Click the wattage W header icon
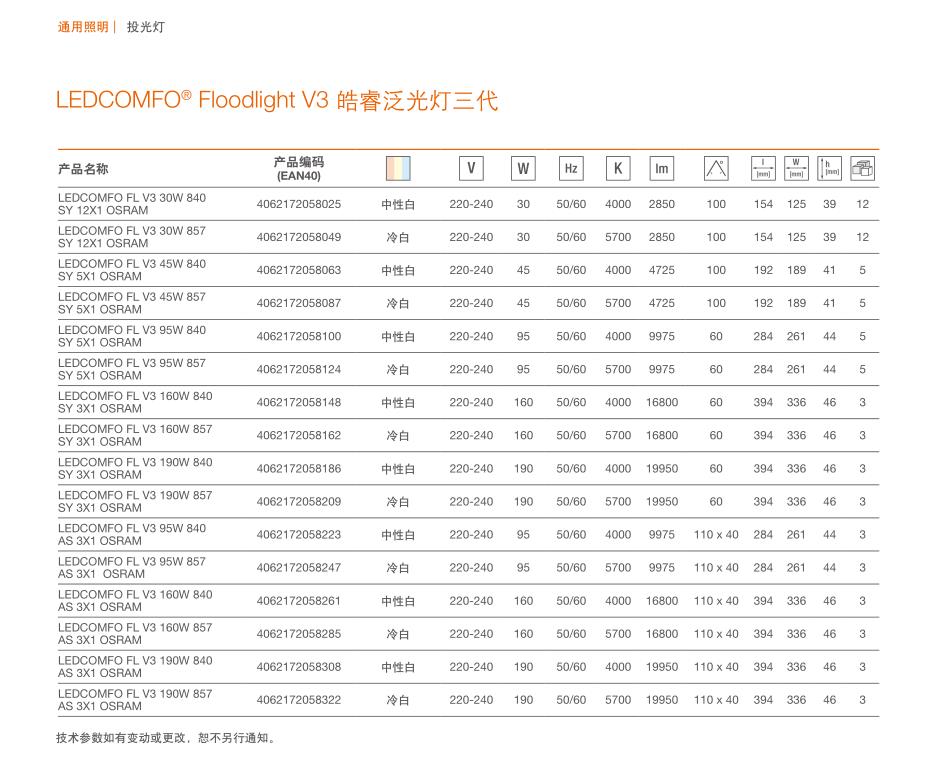This screenshot has height=784, width=936. (x=523, y=169)
